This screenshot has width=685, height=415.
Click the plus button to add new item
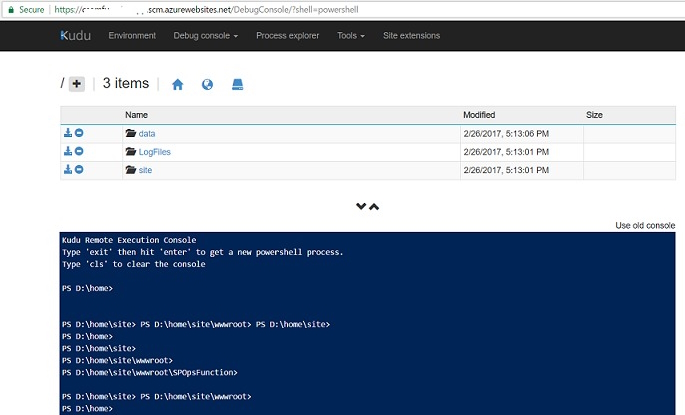[x=77, y=84]
